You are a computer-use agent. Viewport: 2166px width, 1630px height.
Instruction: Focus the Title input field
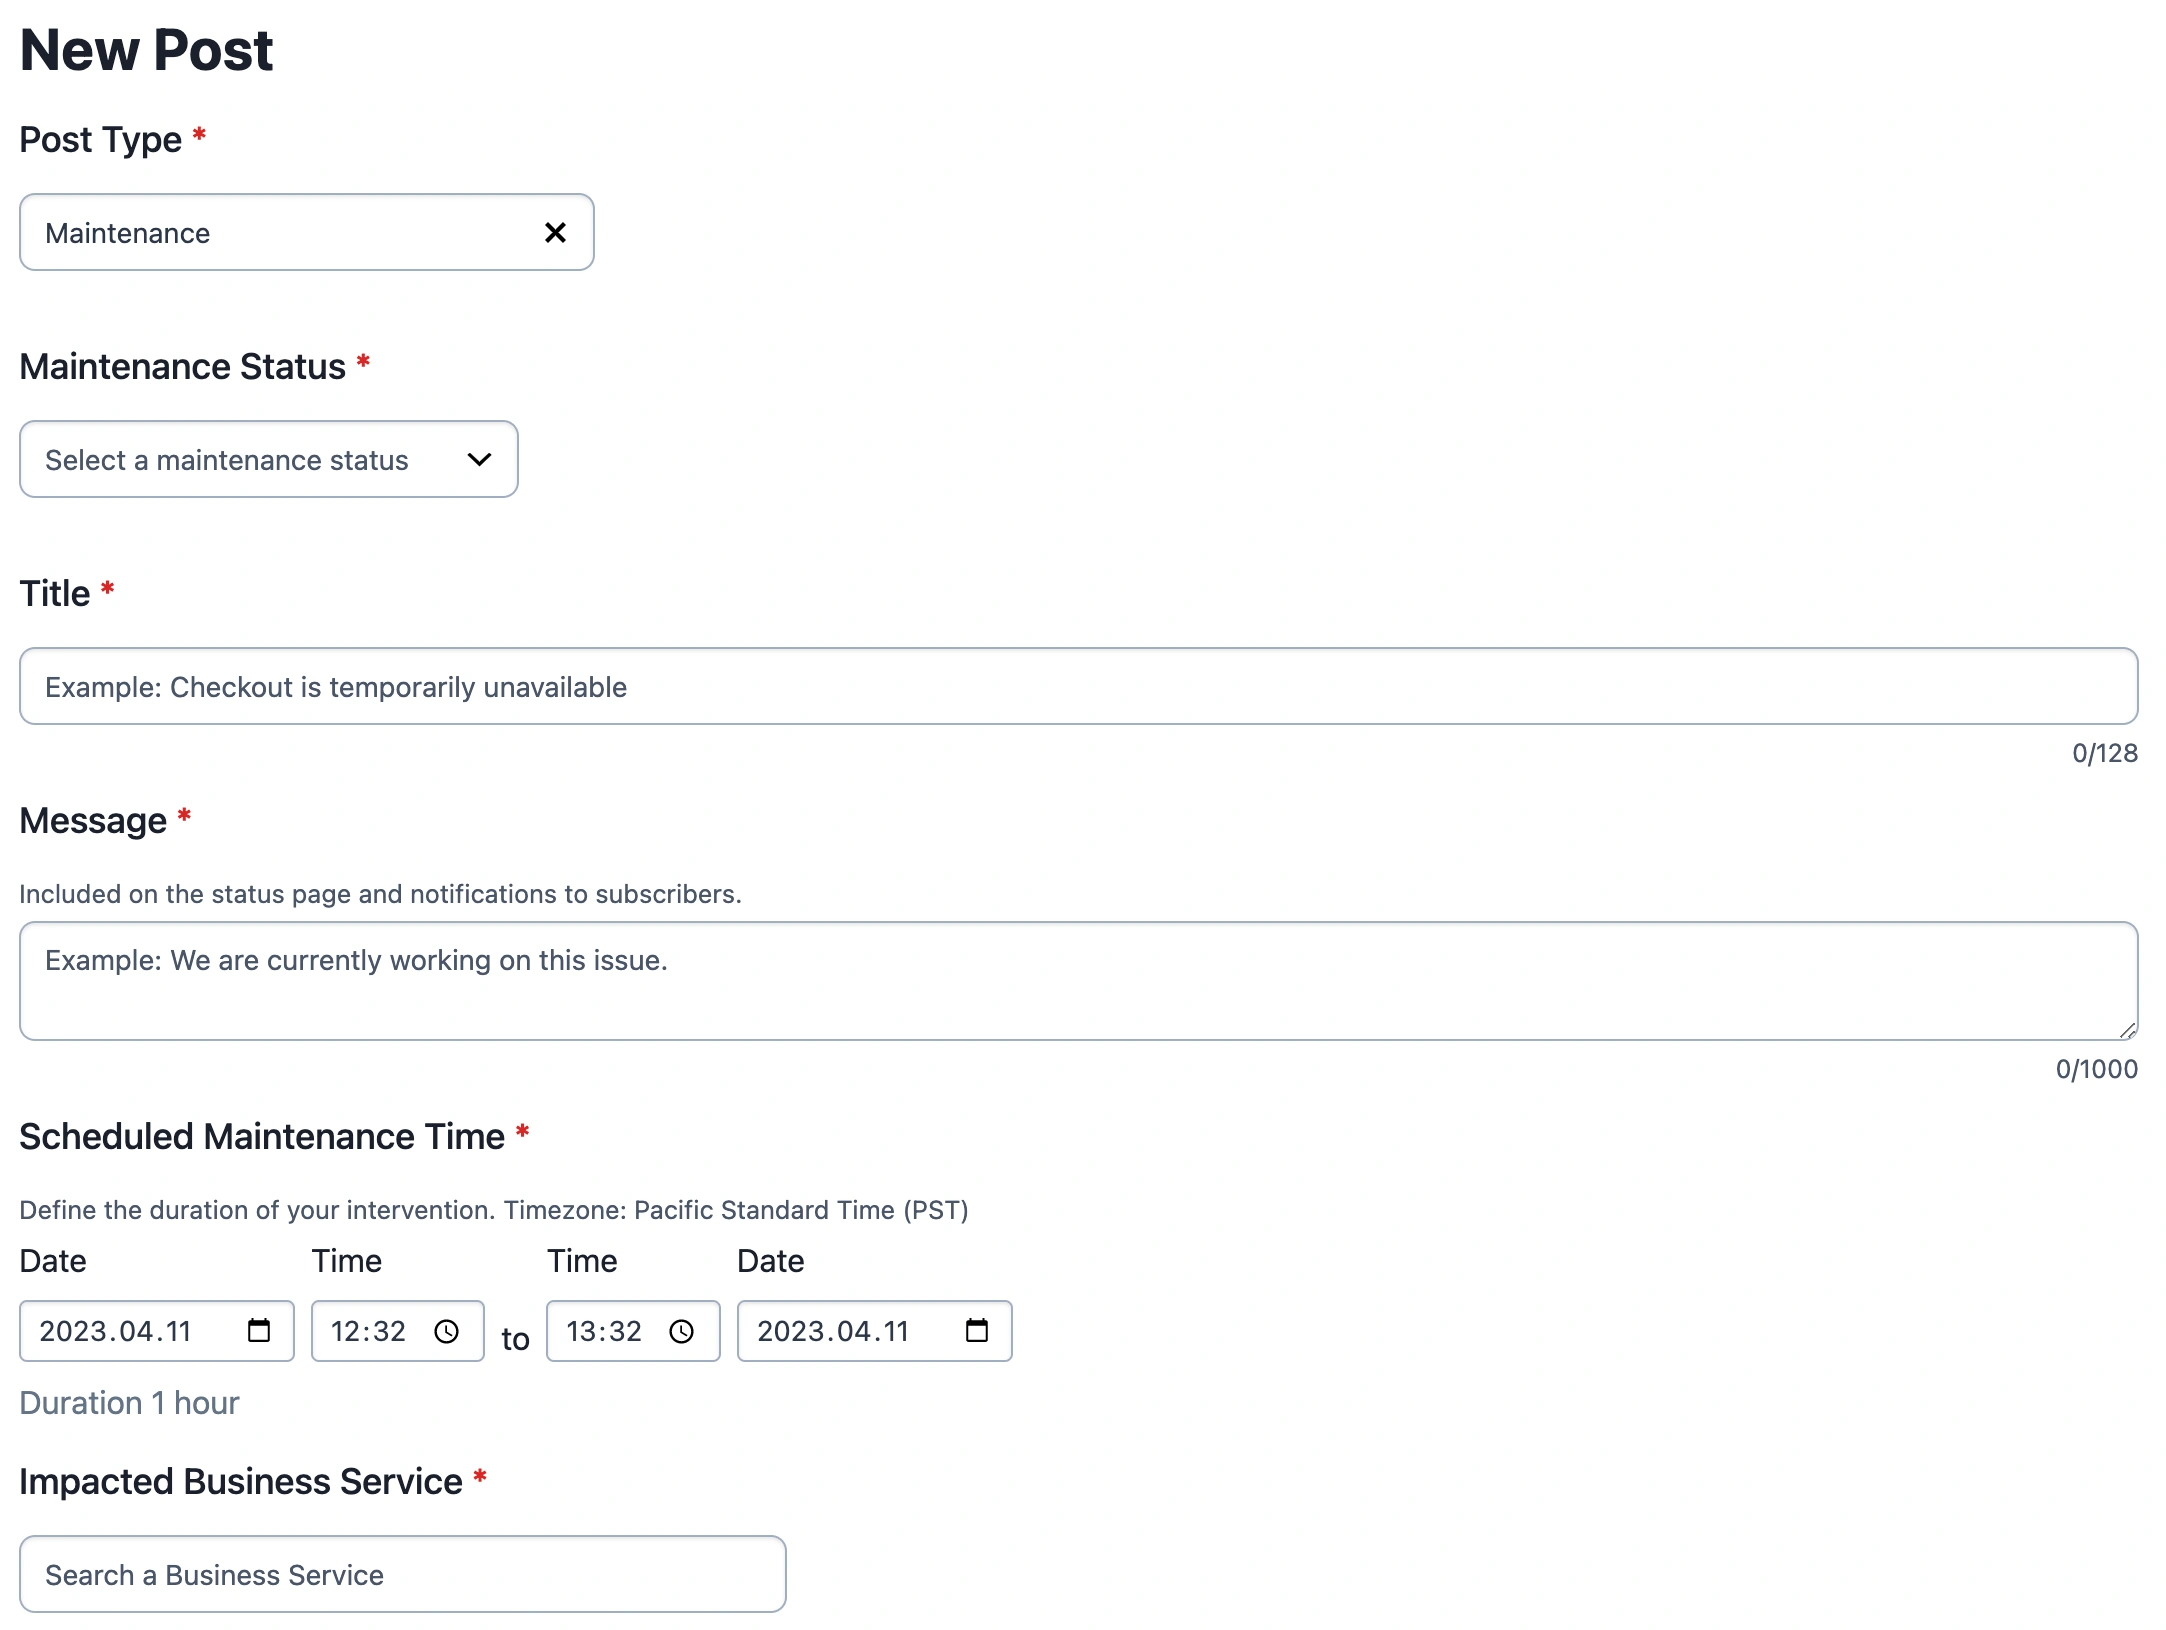point(1078,687)
